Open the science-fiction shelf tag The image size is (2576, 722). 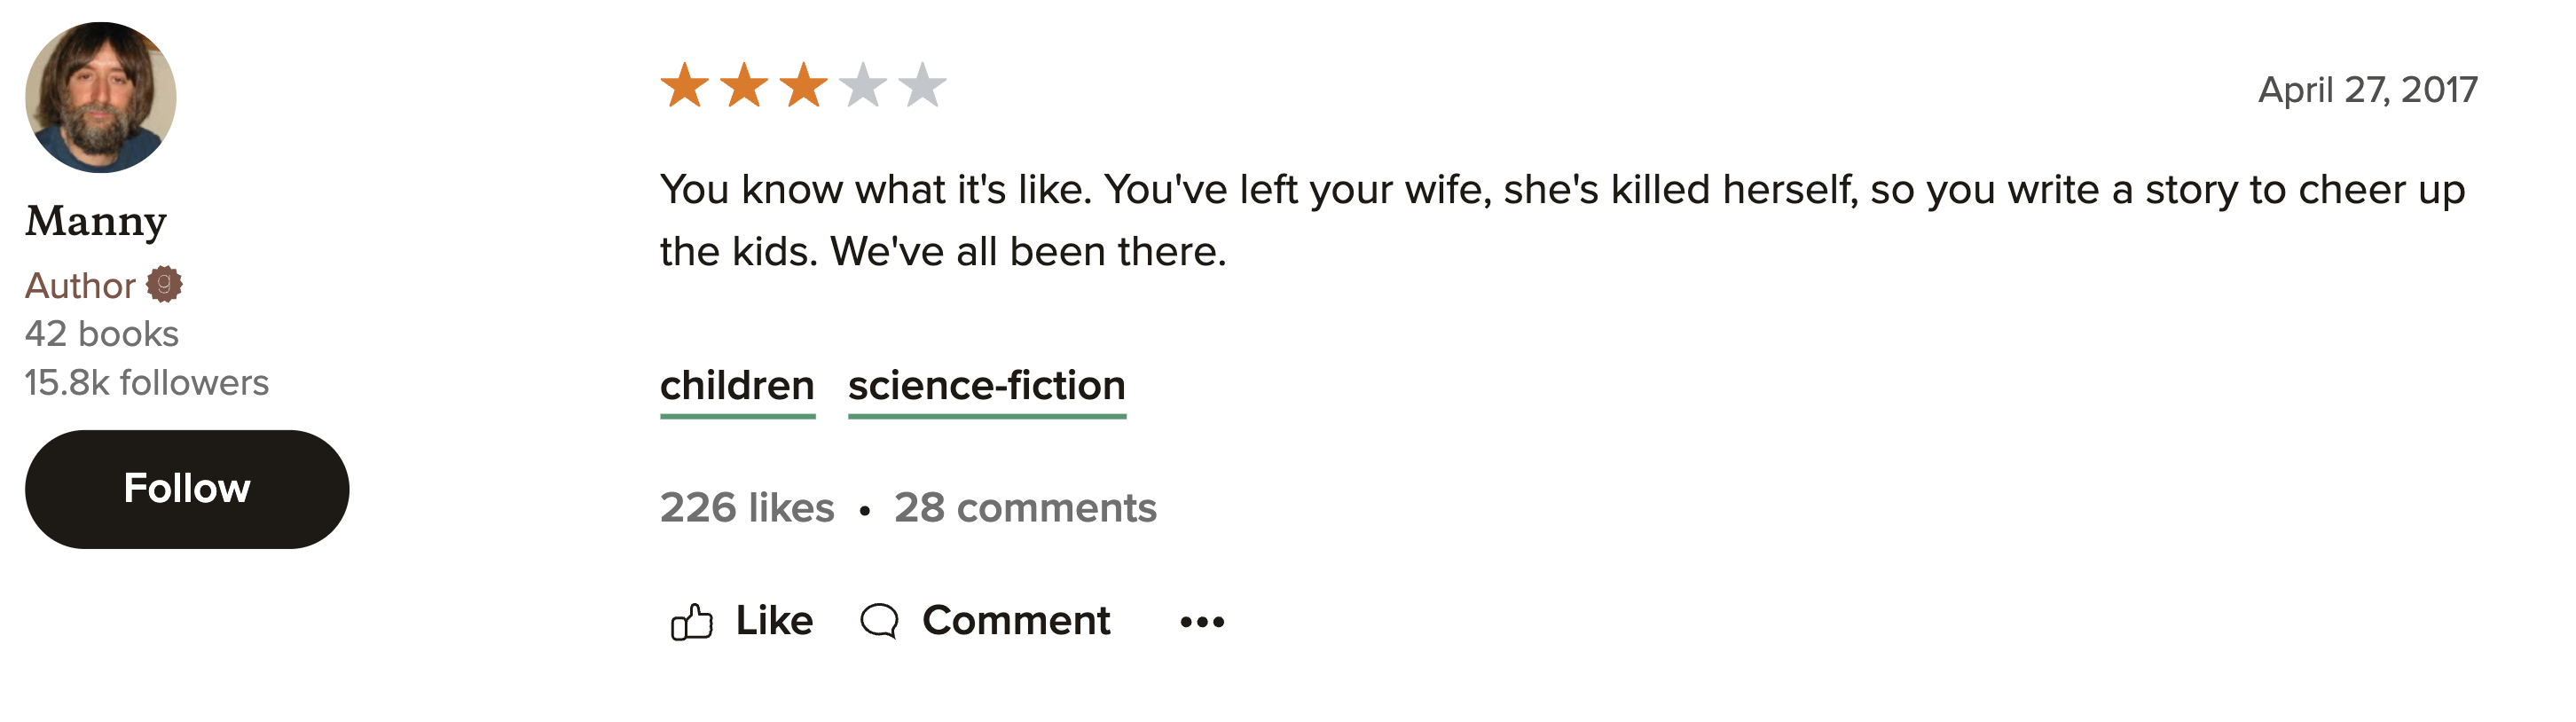point(987,387)
